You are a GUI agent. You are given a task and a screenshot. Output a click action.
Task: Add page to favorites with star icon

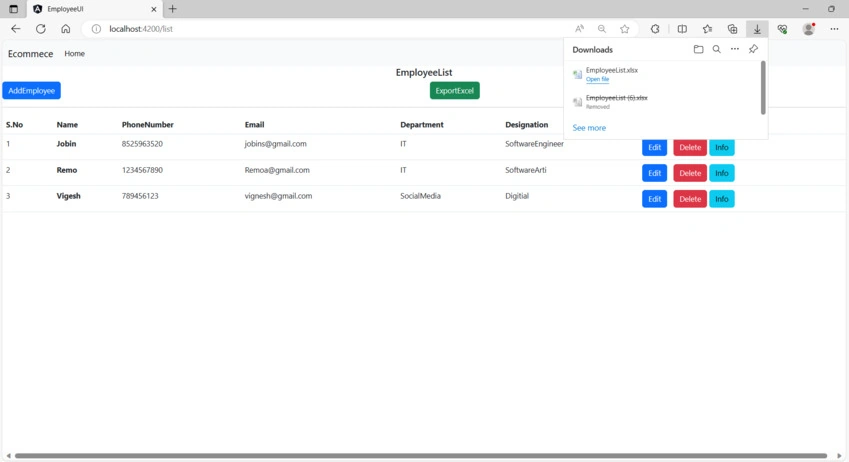[x=625, y=29]
